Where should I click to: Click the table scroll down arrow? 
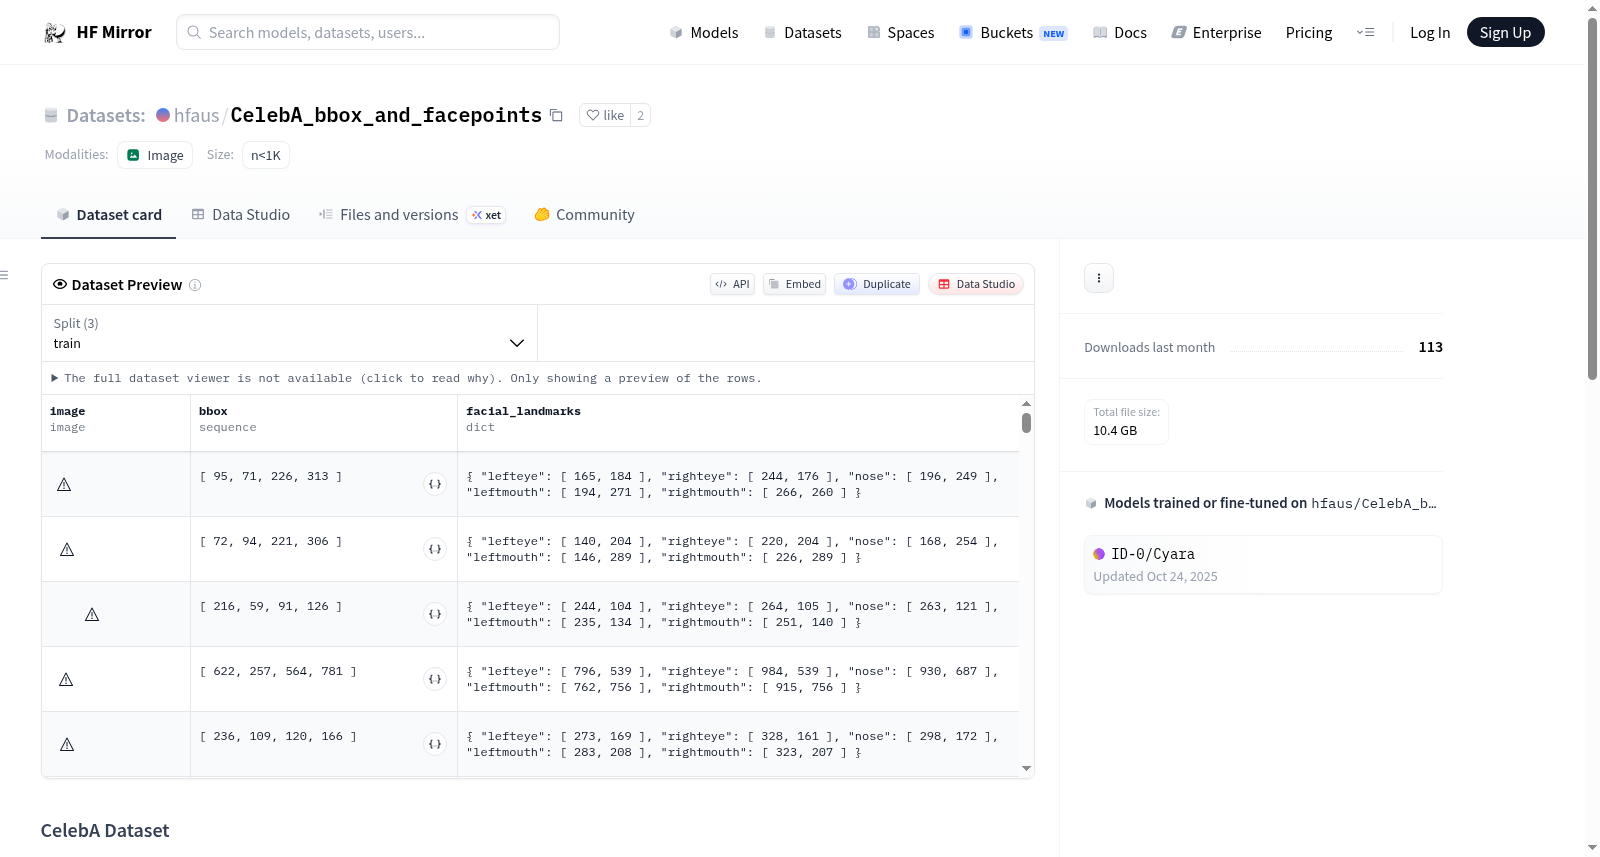(x=1026, y=768)
